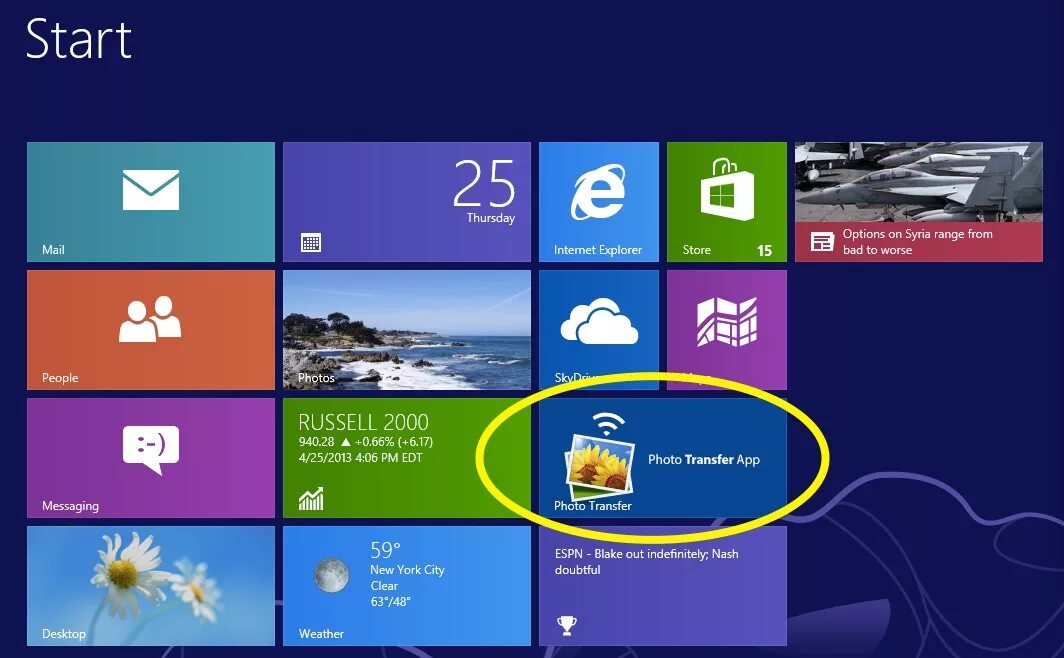Click the Store update count 15
1064x658 pixels.
(765, 250)
